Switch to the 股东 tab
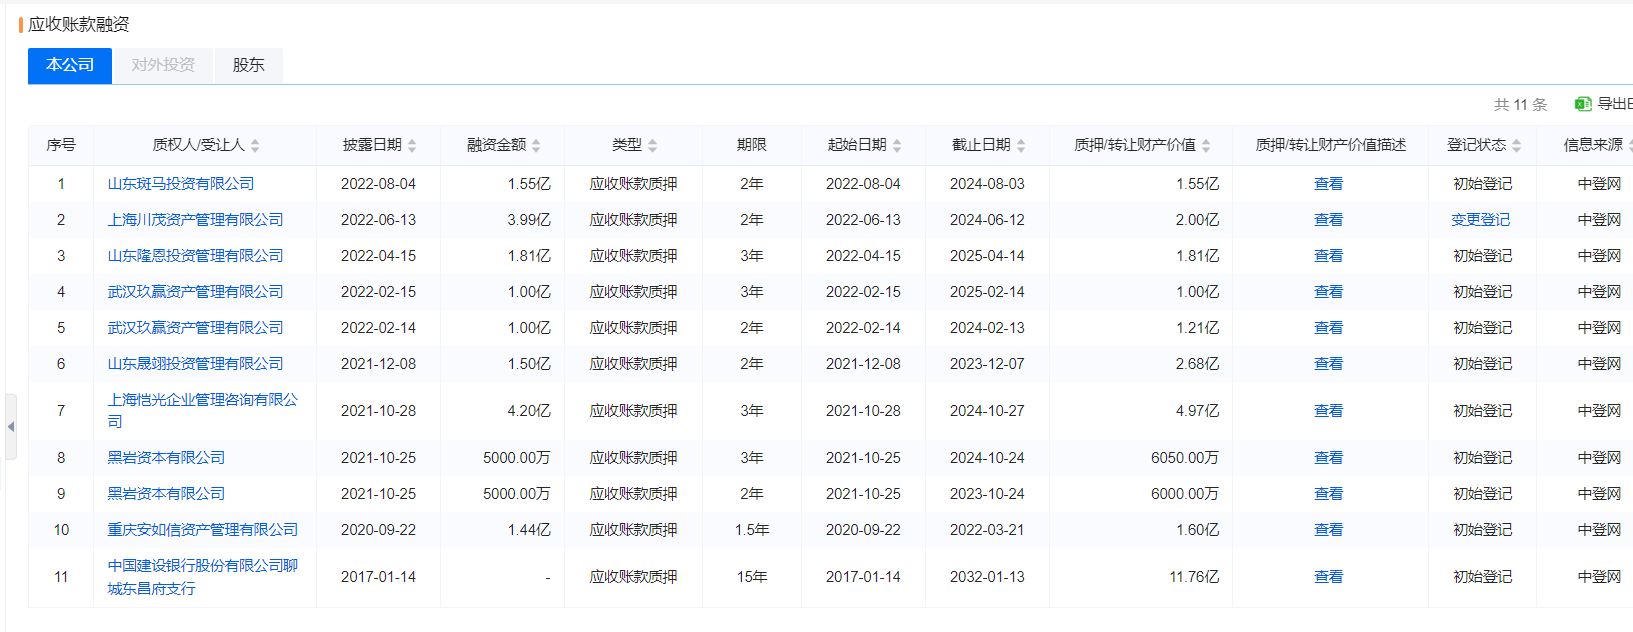This screenshot has height=632, width=1633. pyautogui.click(x=248, y=65)
